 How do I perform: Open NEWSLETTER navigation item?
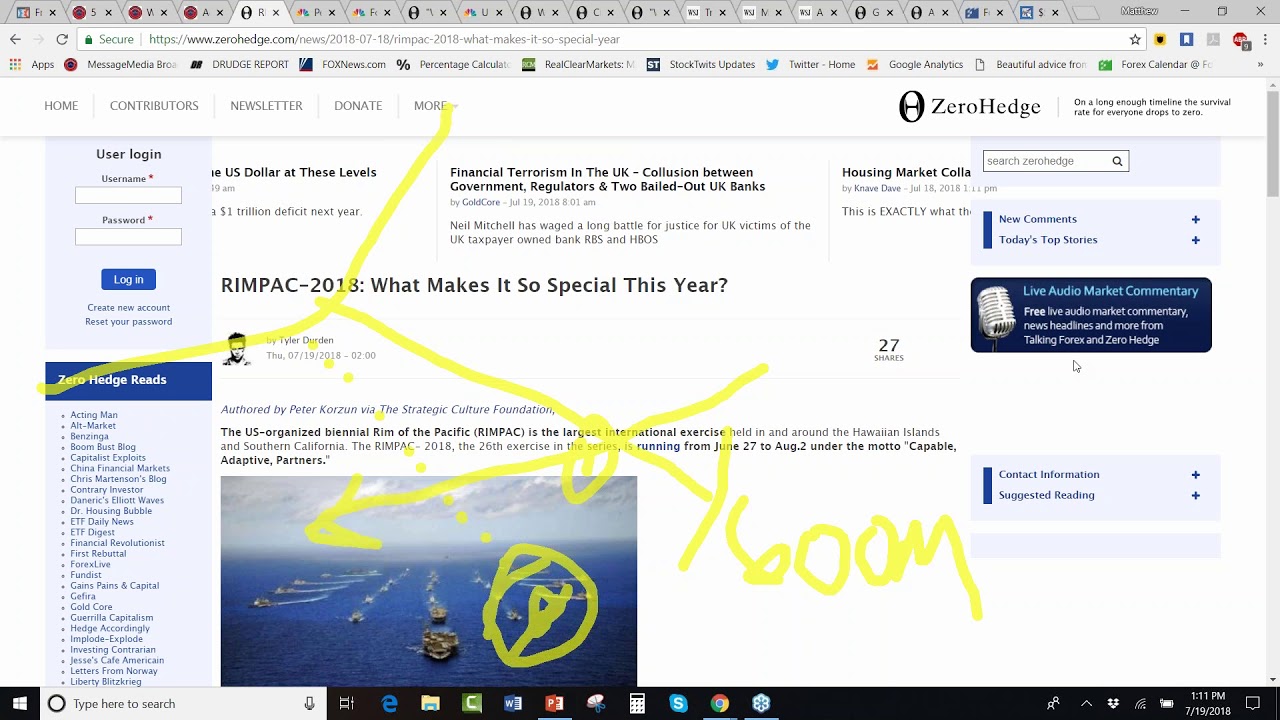pyautogui.click(x=266, y=106)
